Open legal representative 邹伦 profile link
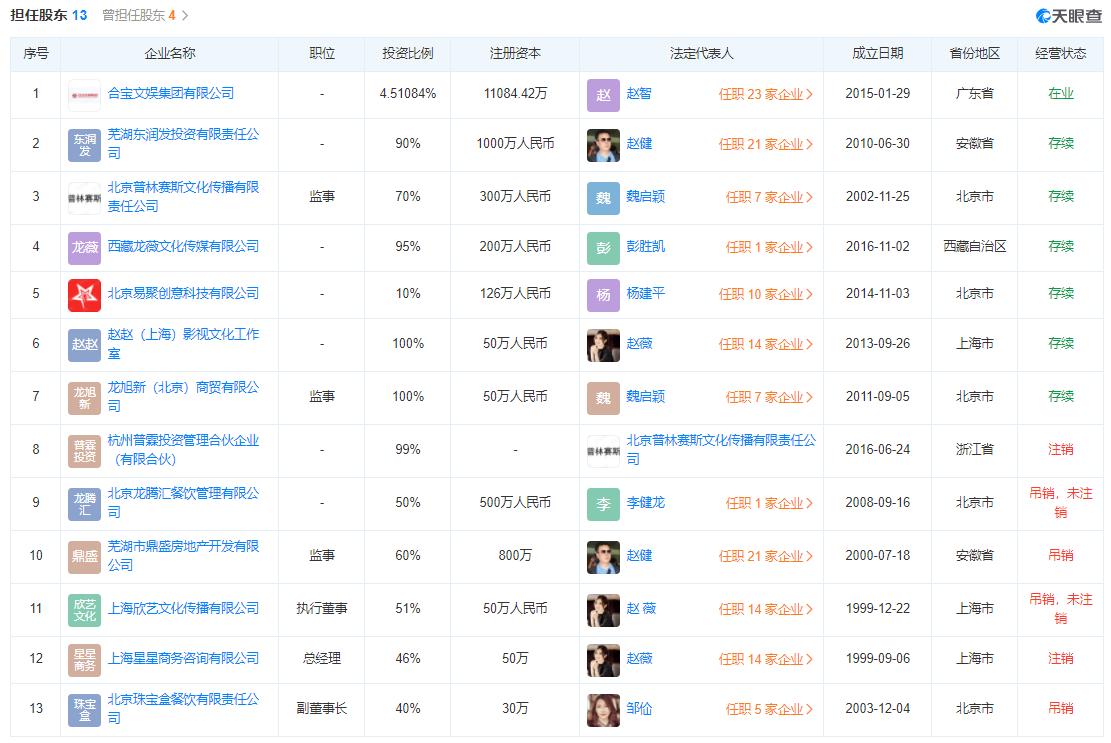The image size is (1111, 743). point(638,708)
